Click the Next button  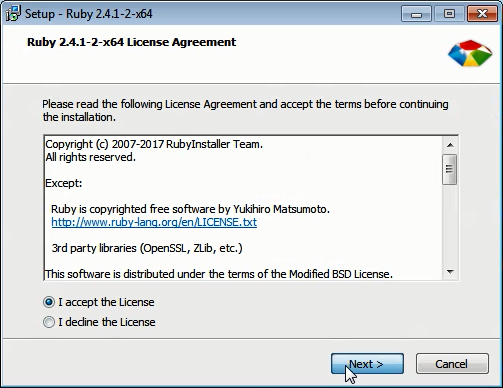pyautogui.click(x=367, y=364)
